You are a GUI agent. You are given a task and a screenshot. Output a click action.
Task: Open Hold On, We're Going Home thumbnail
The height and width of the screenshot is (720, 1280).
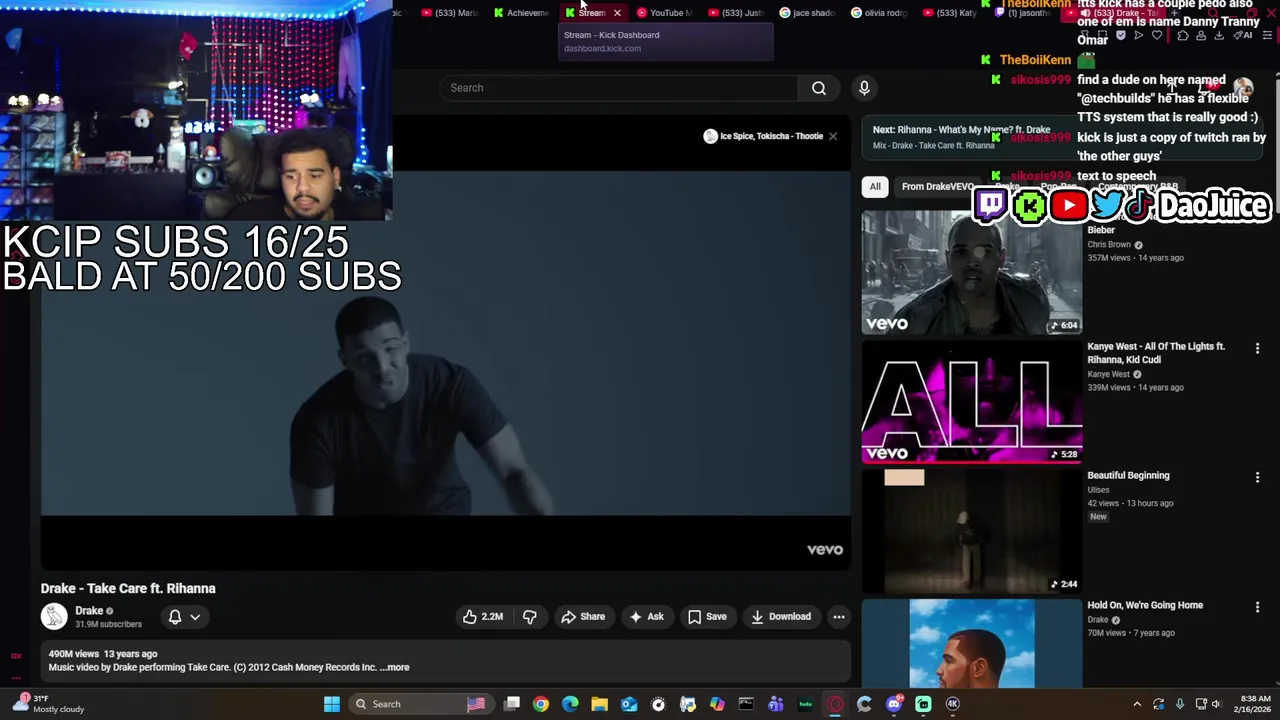pos(971,644)
